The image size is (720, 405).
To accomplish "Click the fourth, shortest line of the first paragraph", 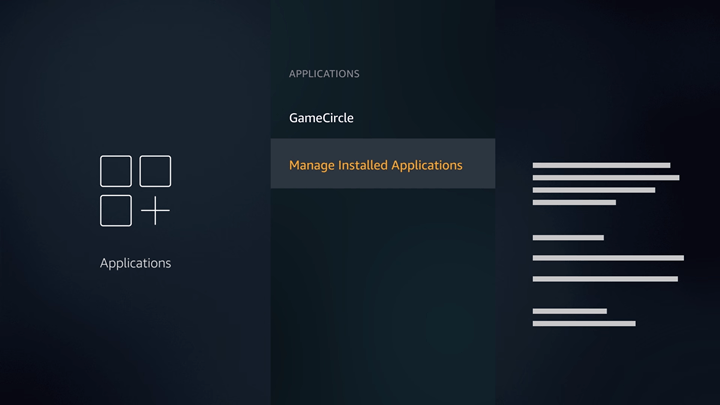I will click(x=574, y=202).
